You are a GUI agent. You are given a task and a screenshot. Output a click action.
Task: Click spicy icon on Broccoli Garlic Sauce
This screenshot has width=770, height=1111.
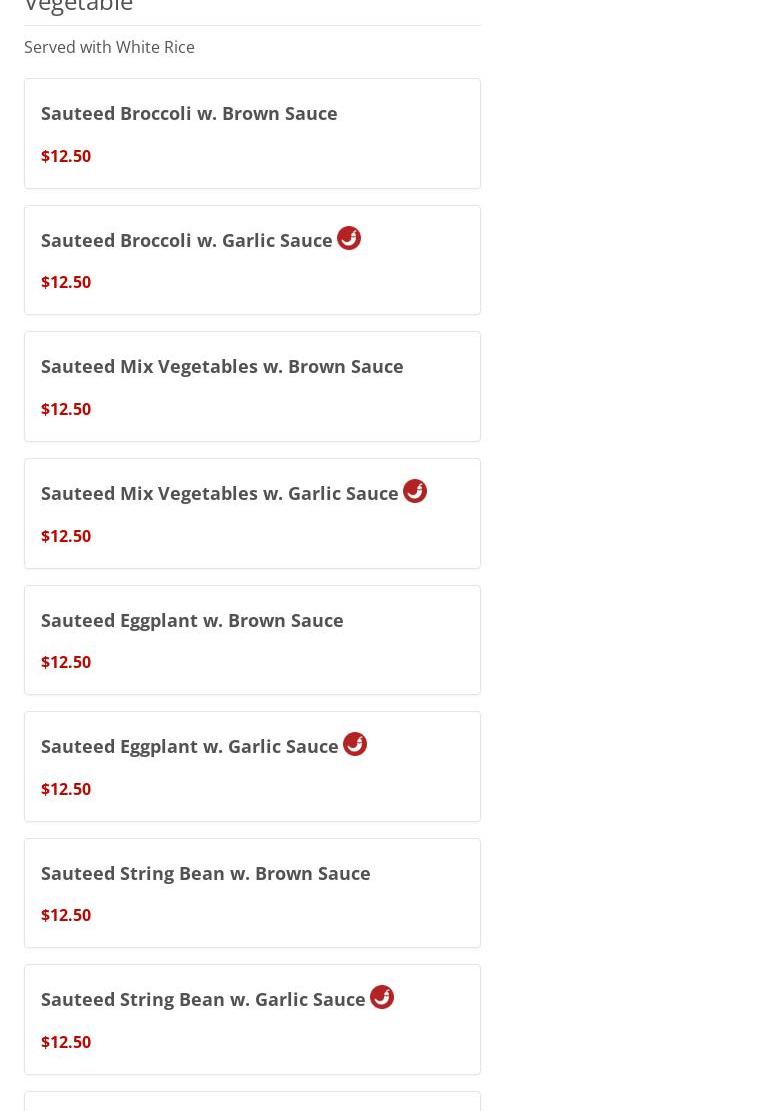[349, 238]
